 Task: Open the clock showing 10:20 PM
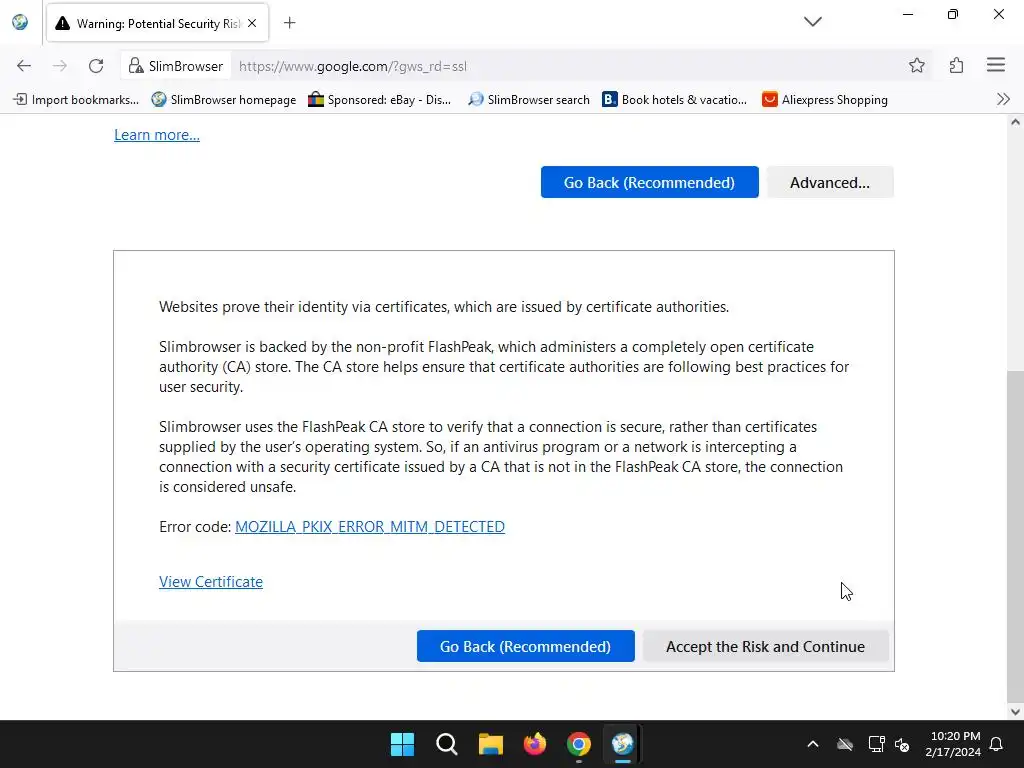tap(953, 744)
